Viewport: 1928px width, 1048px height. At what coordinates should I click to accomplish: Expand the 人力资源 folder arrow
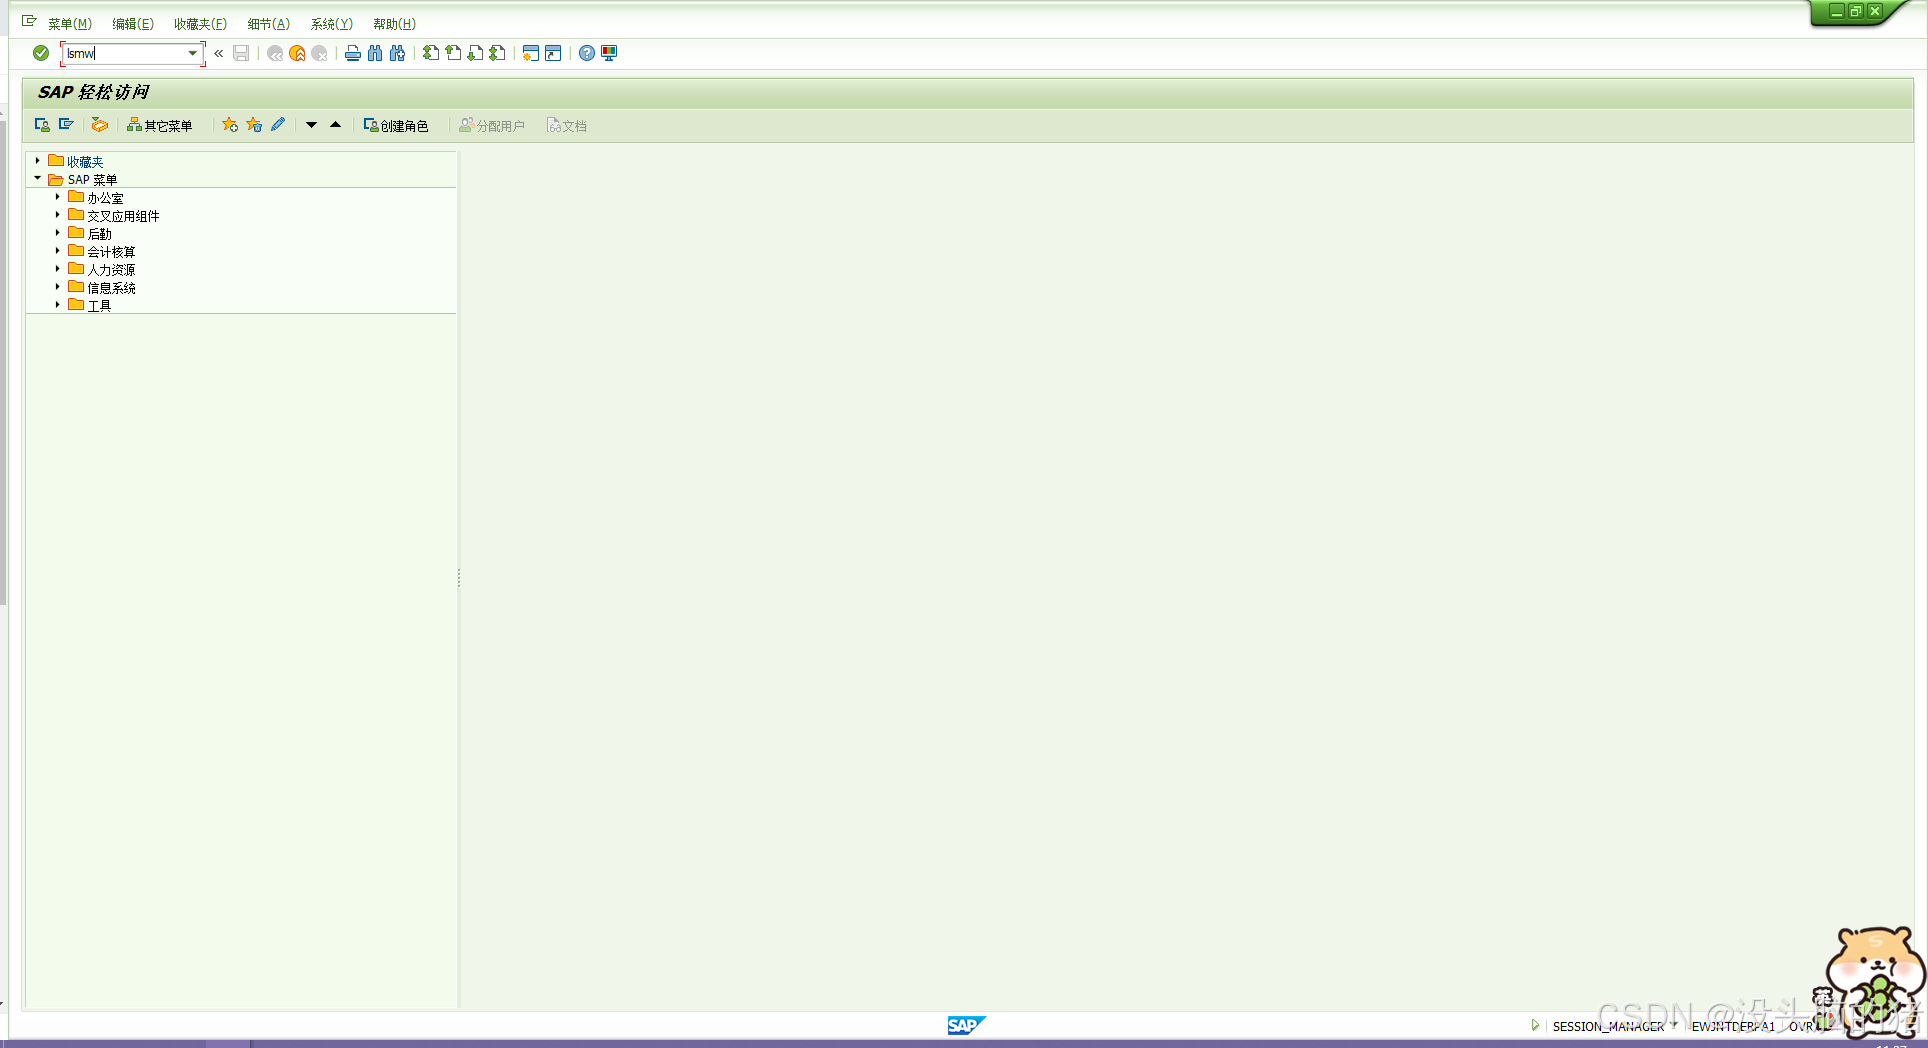pyautogui.click(x=58, y=269)
